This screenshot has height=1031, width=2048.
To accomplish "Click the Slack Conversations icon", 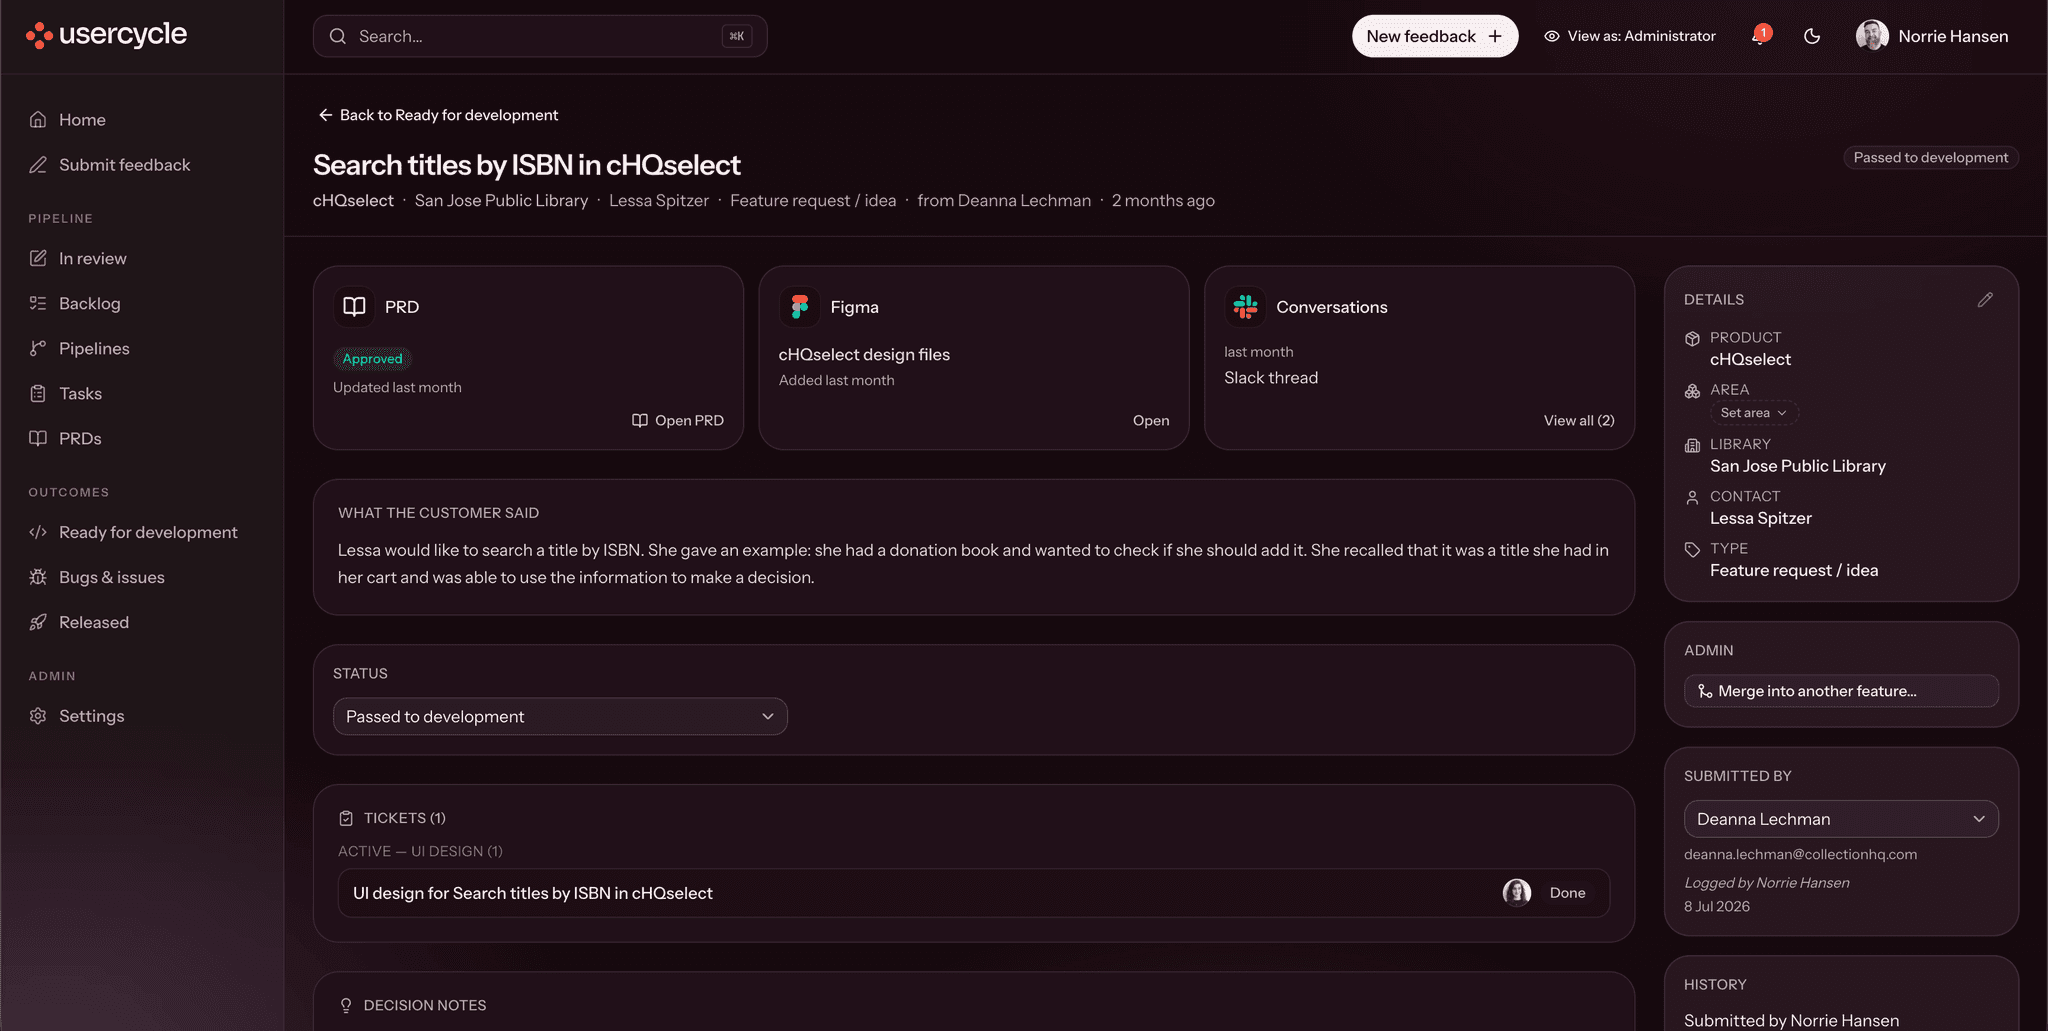I will [x=1246, y=307].
